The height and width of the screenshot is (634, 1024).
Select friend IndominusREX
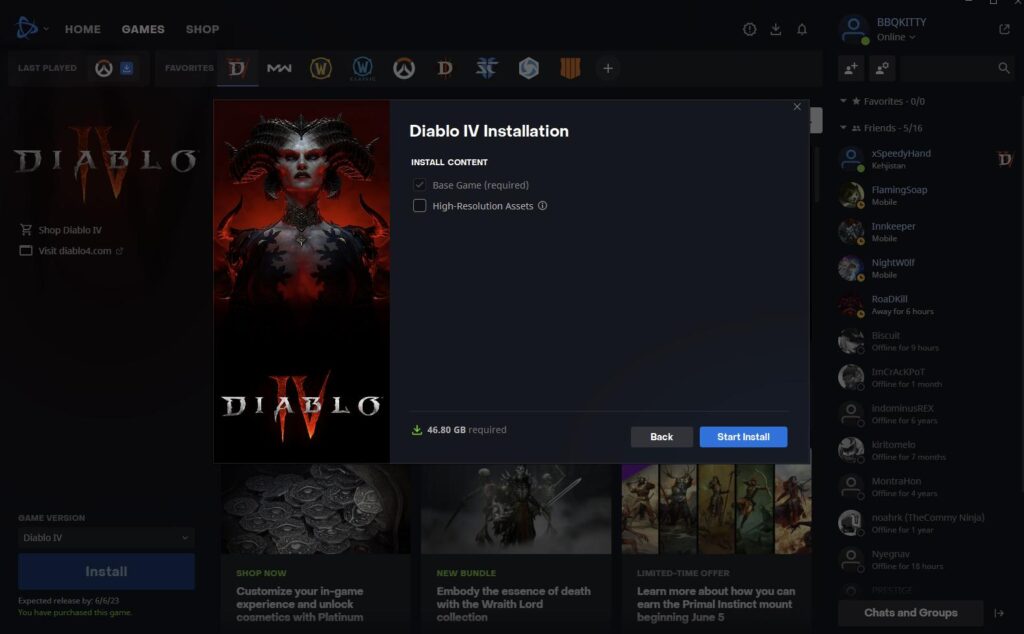tap(924, 414)
